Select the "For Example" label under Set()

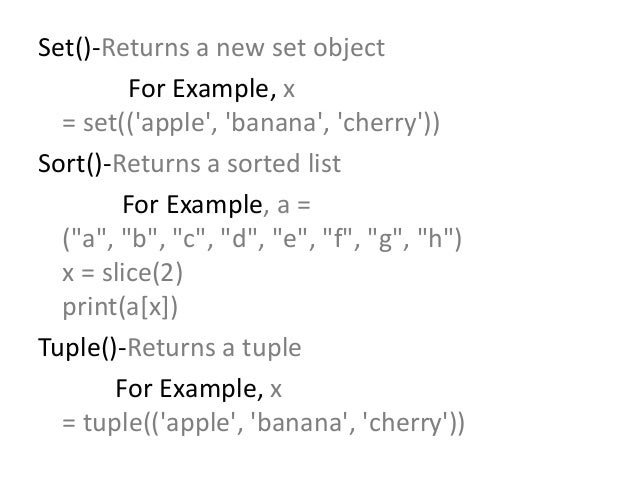point(202,89)
